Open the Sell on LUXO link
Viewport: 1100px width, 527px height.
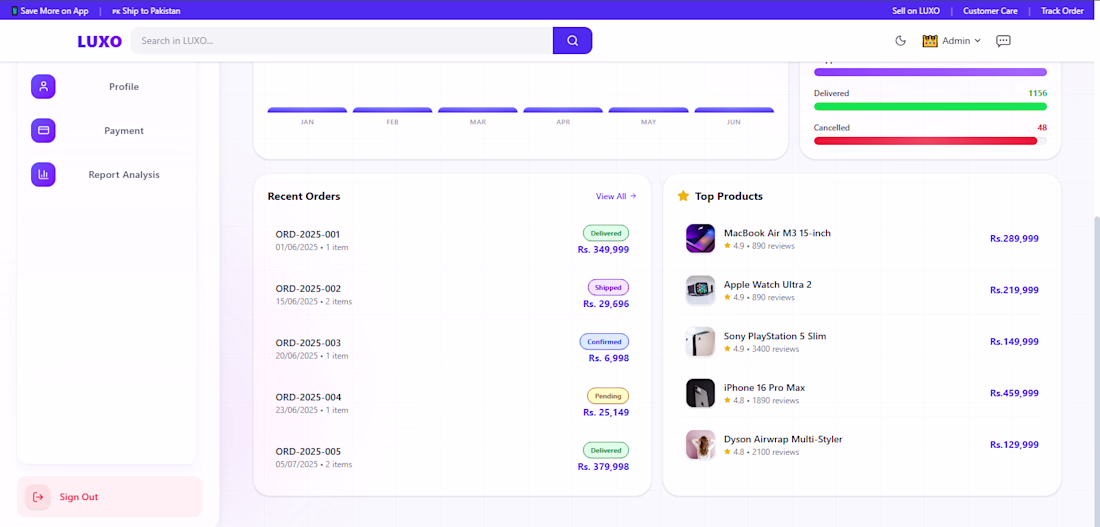tap(915, 11)
